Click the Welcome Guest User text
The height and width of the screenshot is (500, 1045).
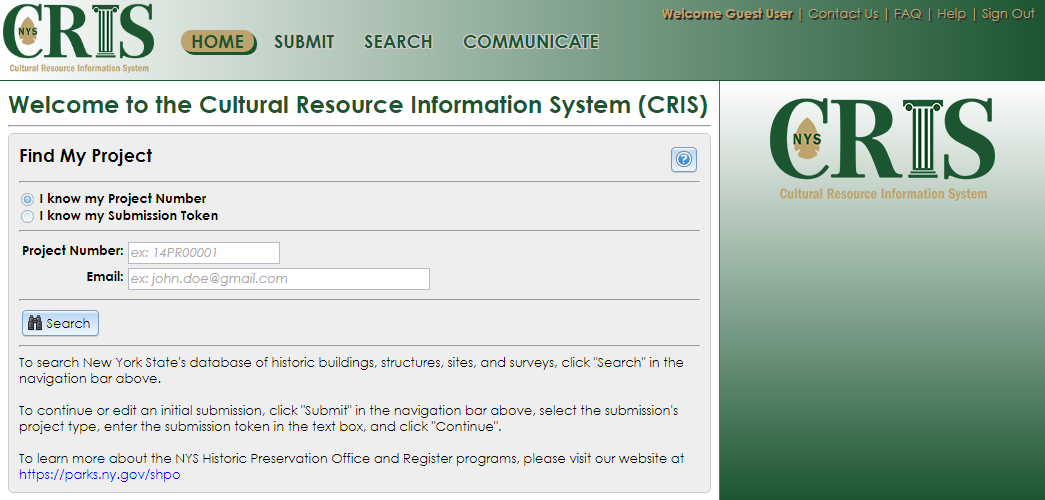point(727,14)
